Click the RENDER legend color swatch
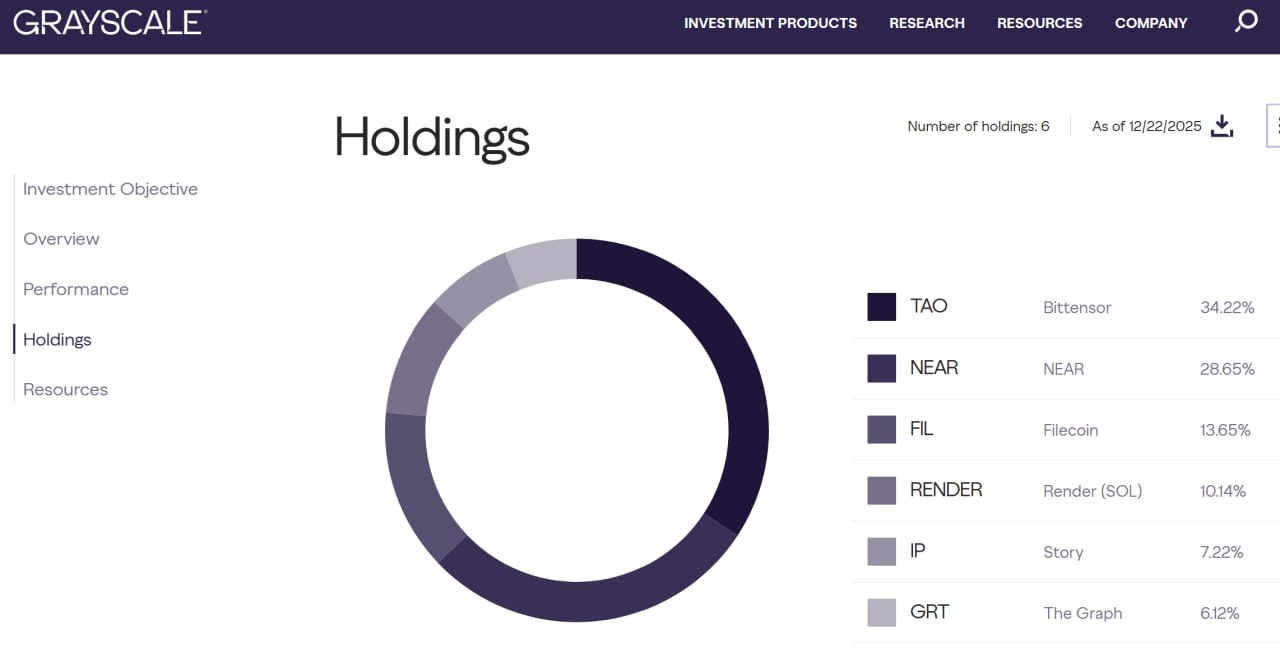Viewport: 1280px width, 662px height. point(881,490)
